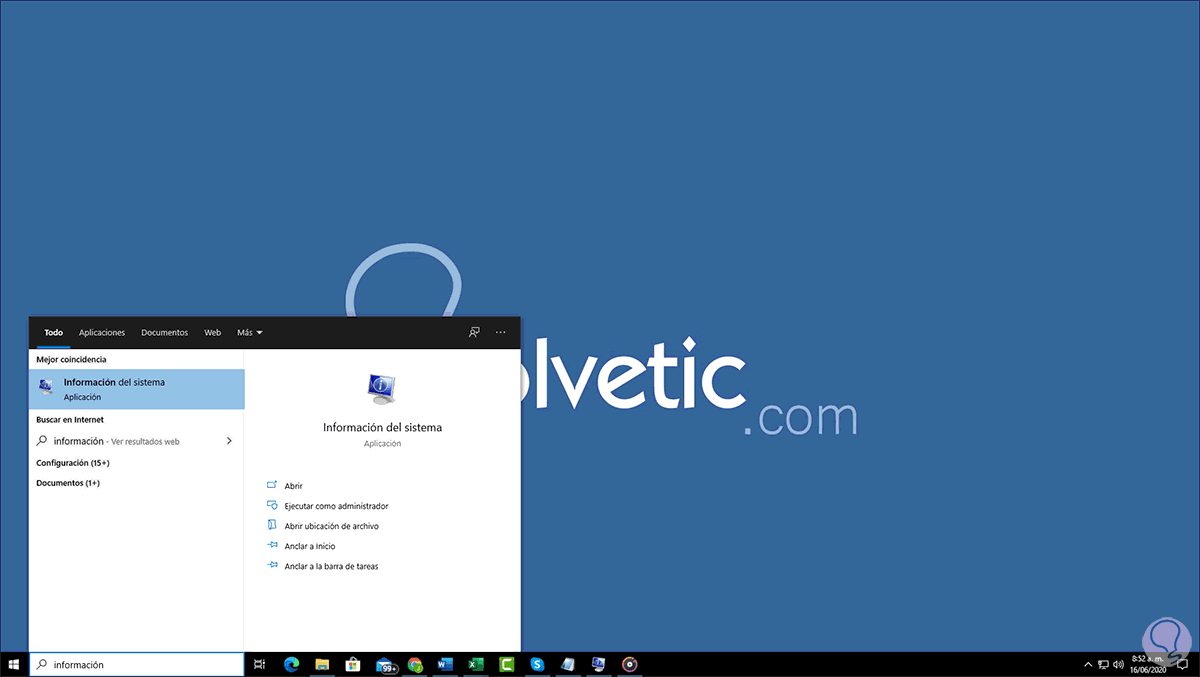1200x677 pixels.
Task: Open the Action Center notifications icon
Action: pyautogui.click(x=1181, y=664)
